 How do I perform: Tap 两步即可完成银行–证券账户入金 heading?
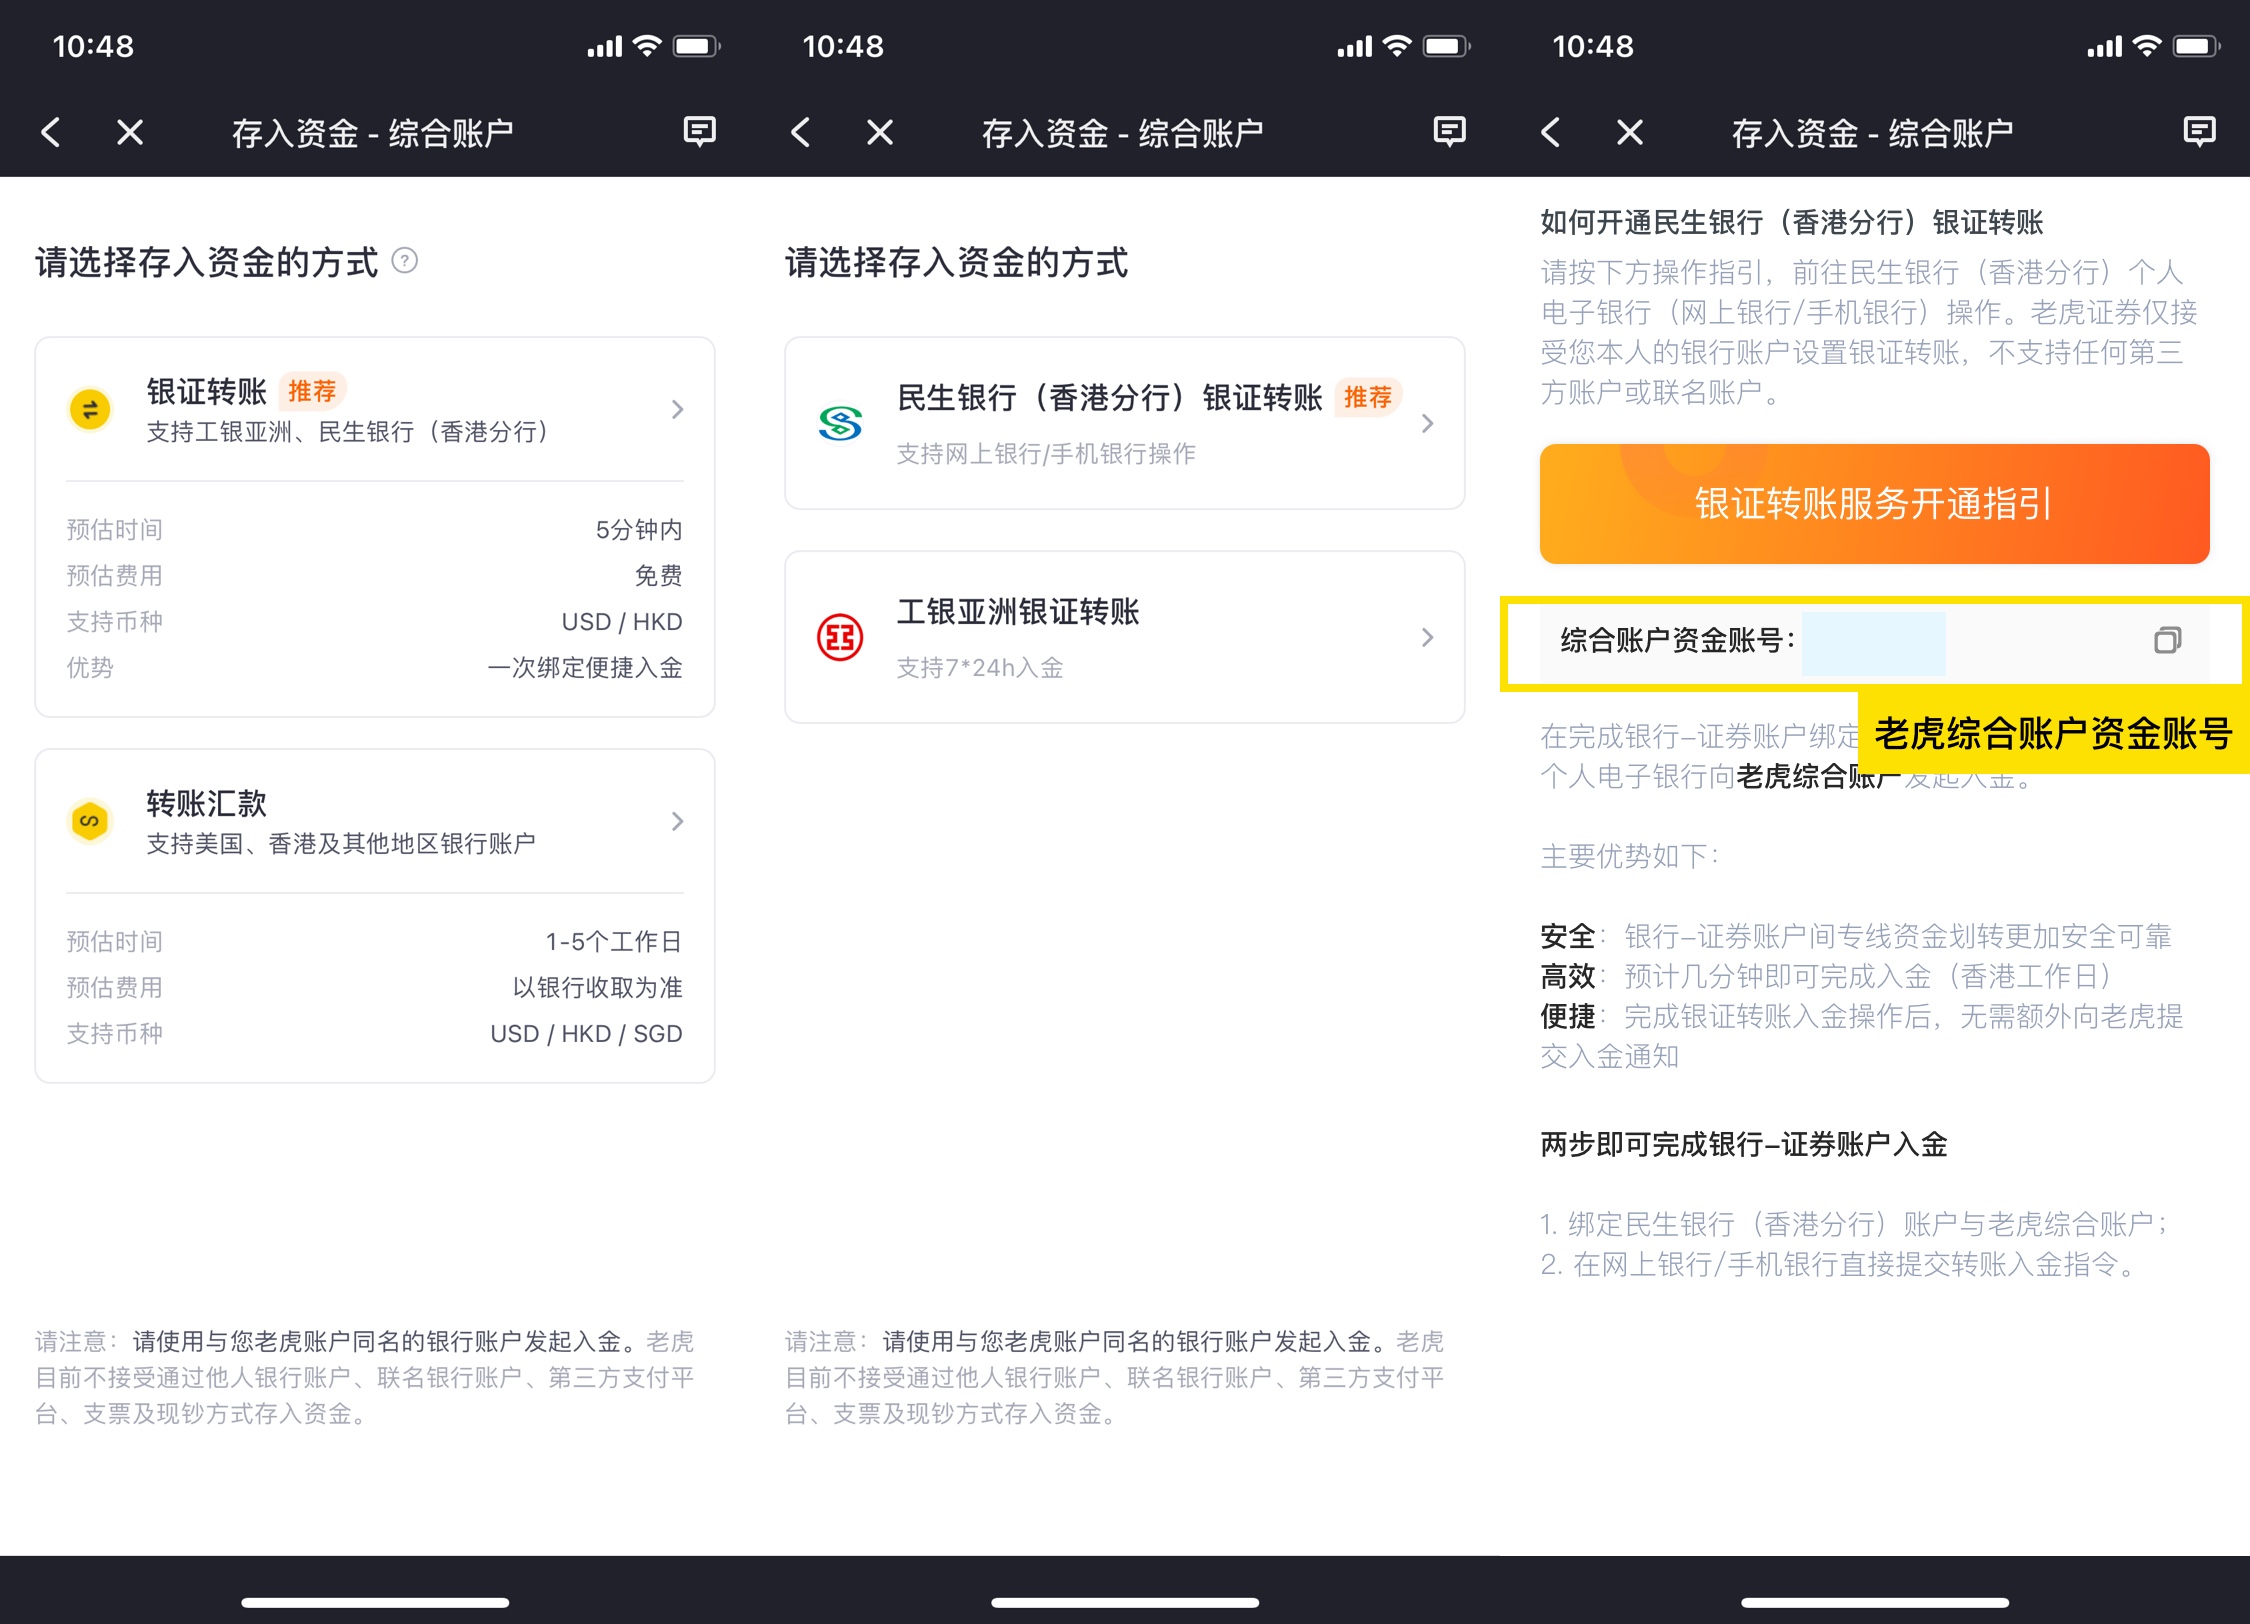click(1744, 1144)
